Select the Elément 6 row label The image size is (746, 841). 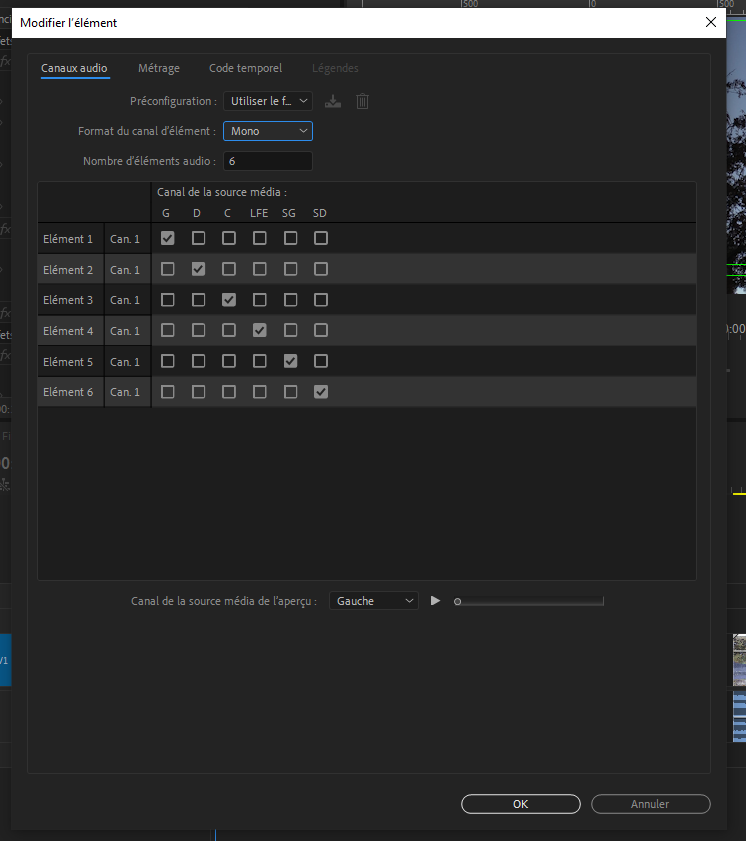tap(68, 392)
